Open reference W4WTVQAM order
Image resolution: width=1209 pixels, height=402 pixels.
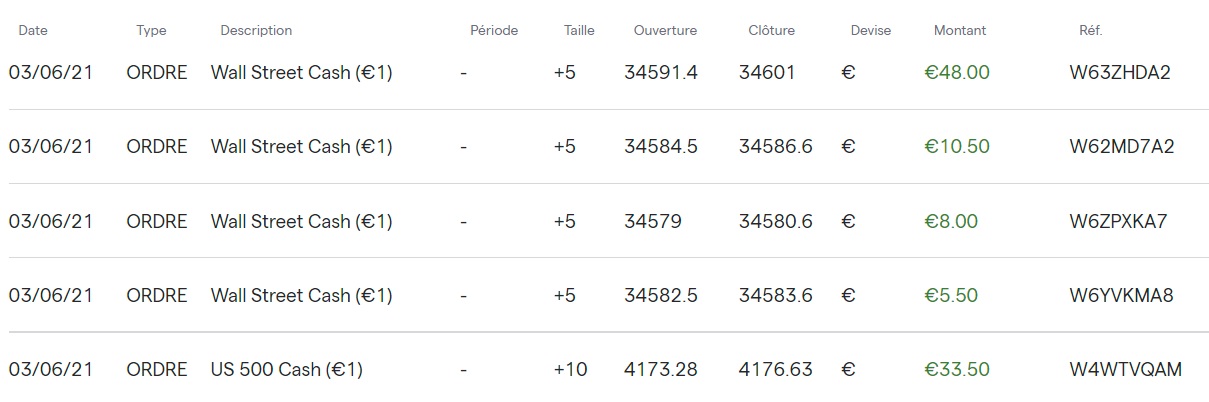pos(1125,370)
